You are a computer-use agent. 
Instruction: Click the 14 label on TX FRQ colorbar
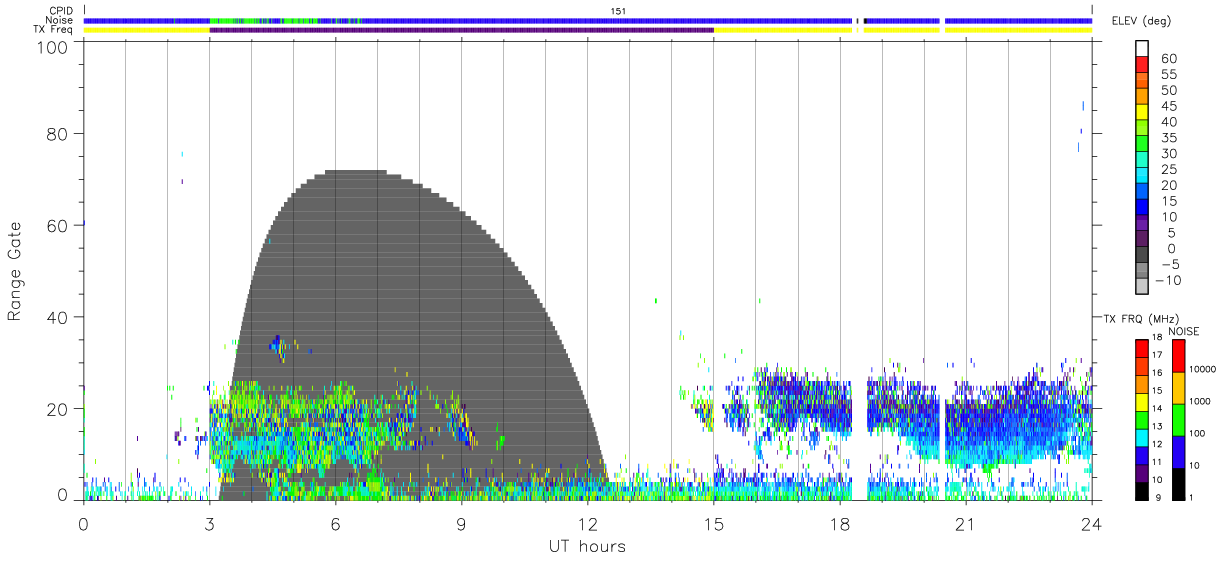1156,409
